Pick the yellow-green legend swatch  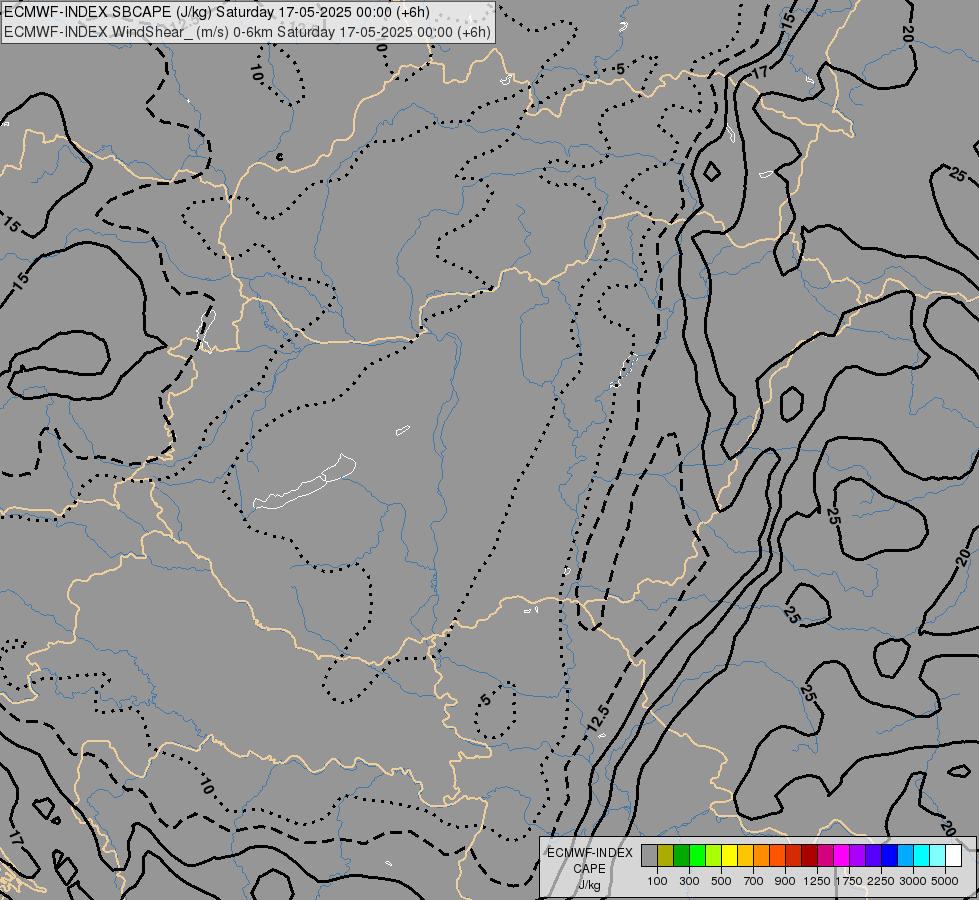click(x=714, y=856)
